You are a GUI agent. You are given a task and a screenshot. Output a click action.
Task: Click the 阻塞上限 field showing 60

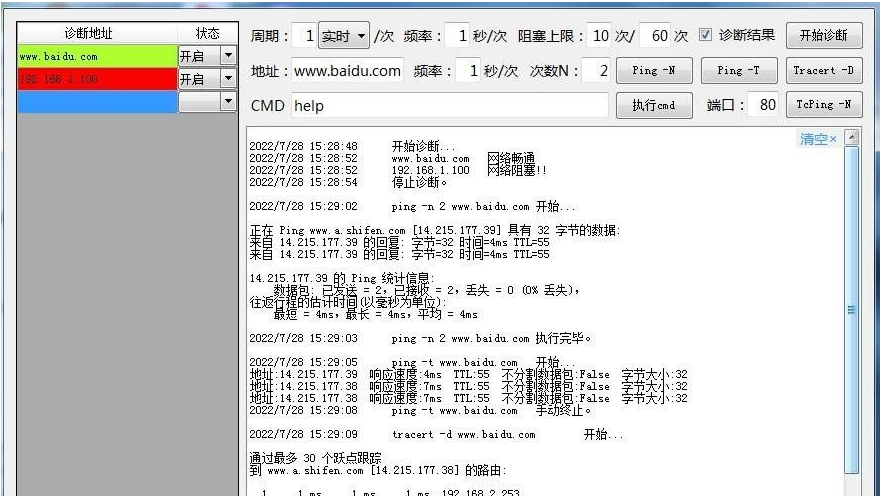[655, 36]
